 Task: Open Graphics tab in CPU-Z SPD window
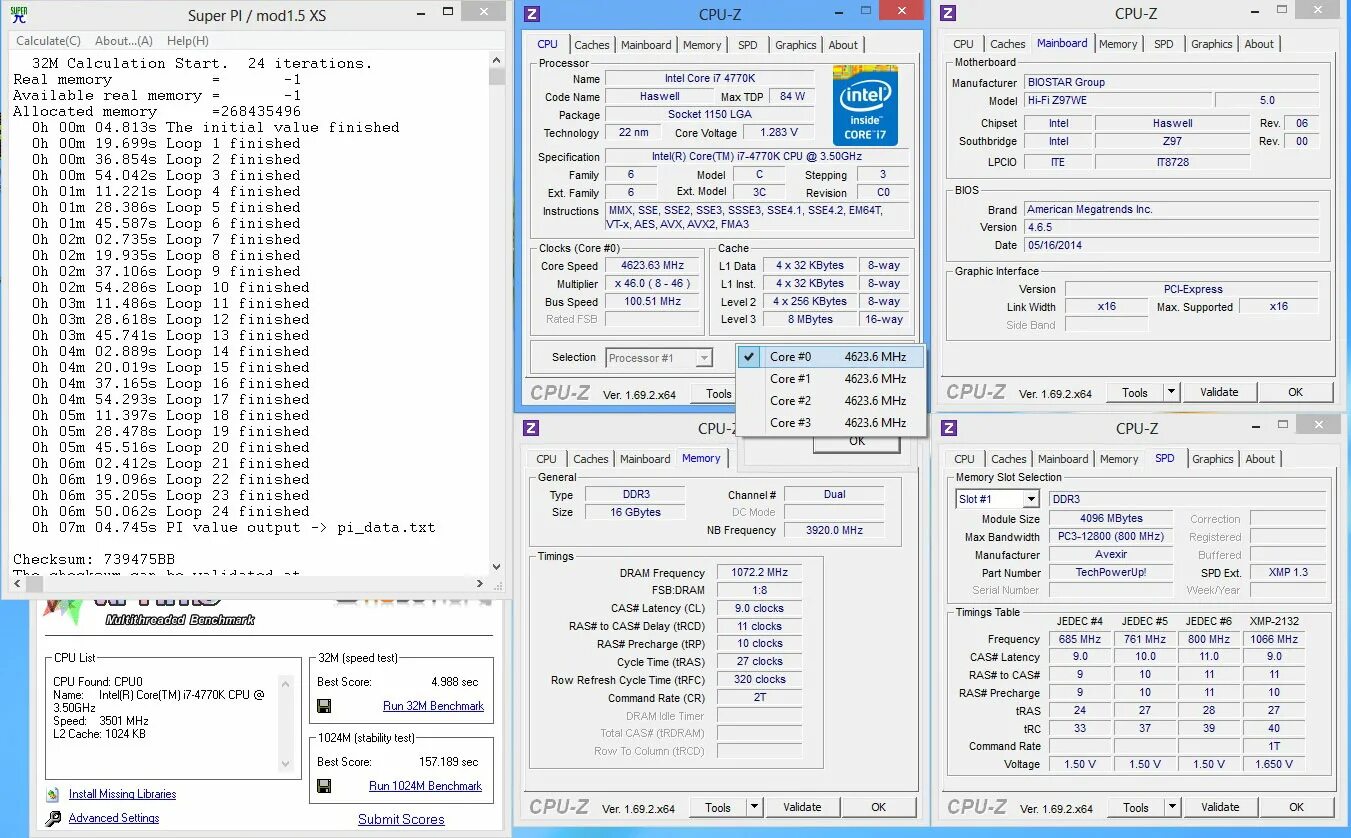tap(1213, 459)
